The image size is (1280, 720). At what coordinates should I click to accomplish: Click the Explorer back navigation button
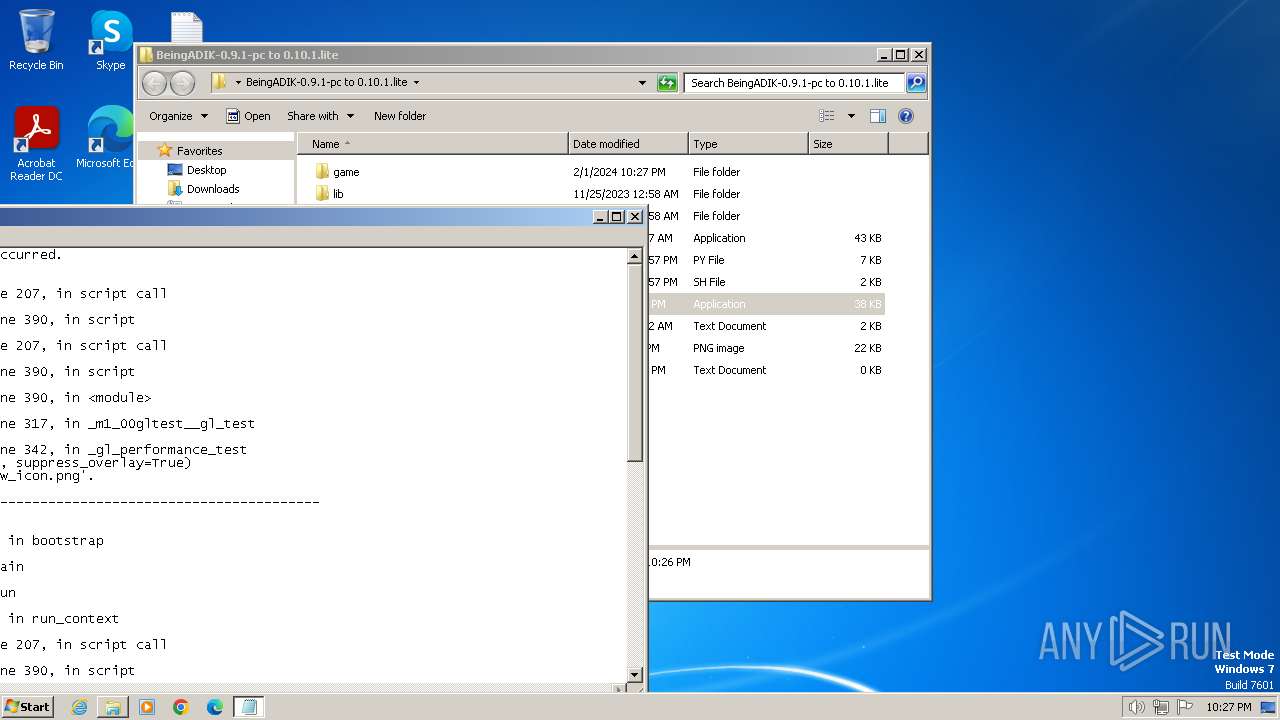click(x=154, y=83)
